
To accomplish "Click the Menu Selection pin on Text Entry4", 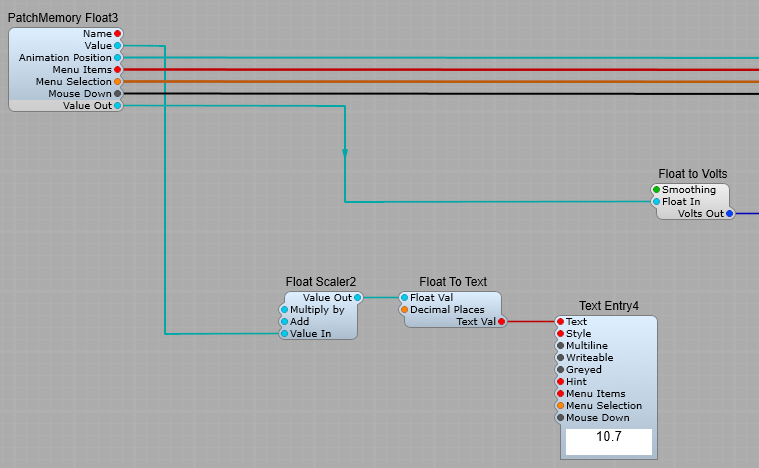I will [x=561, y=406].
